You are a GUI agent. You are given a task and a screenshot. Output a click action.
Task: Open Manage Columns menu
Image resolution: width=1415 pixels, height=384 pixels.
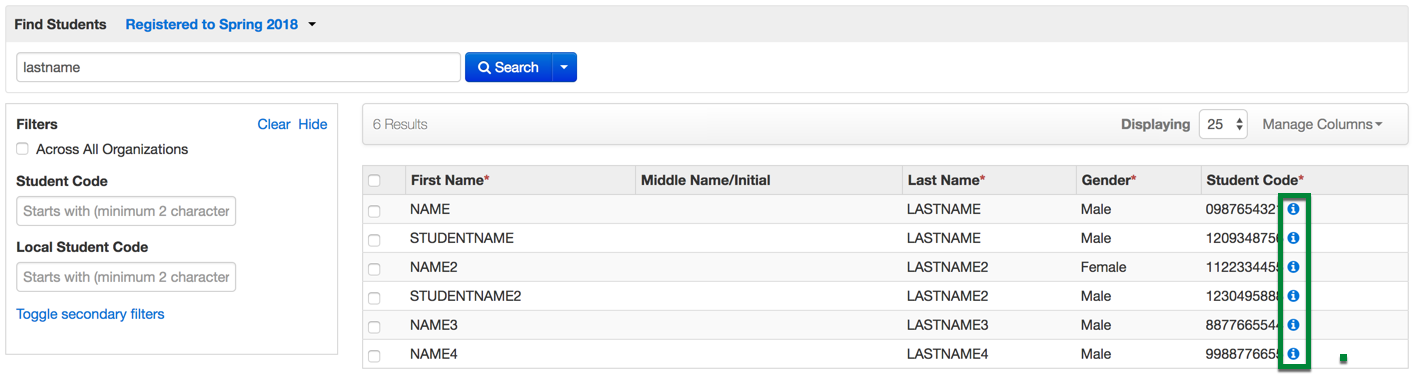pos(1322,124)
